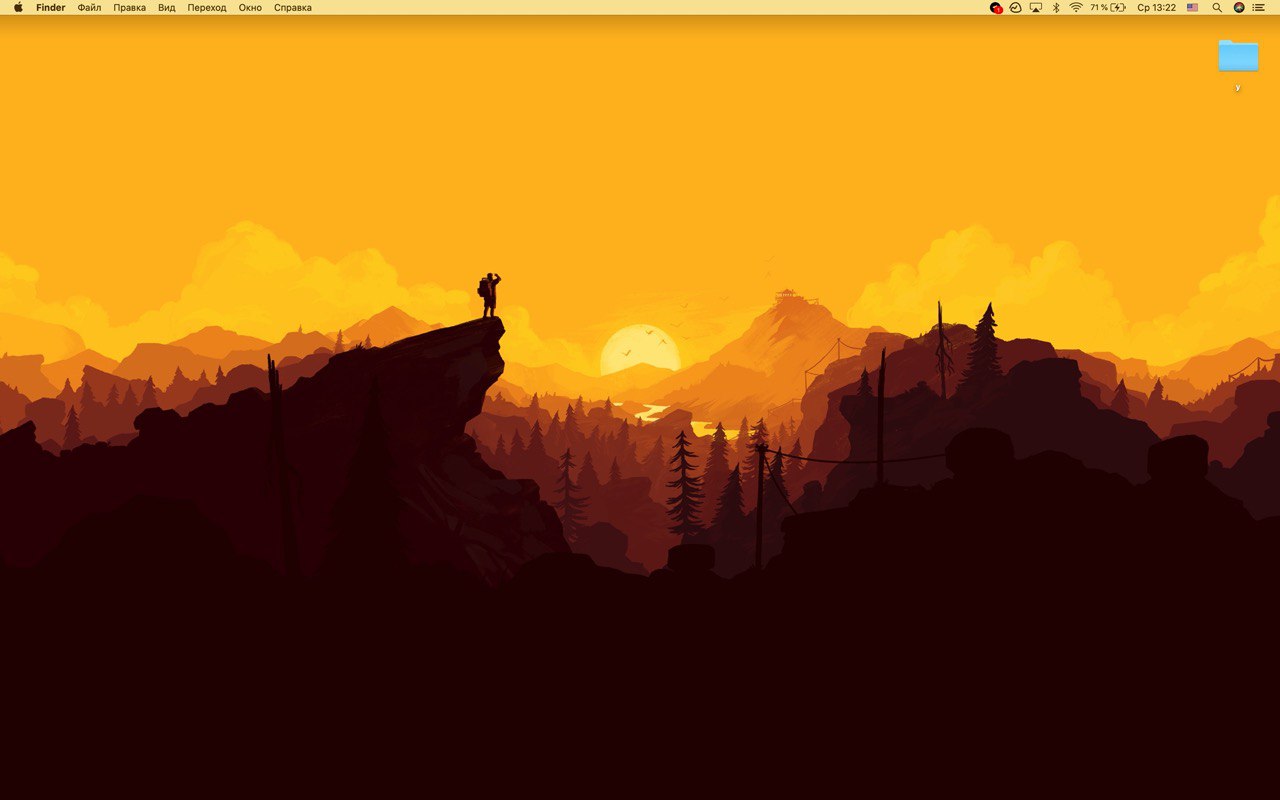This screenshot has height=800, width=1280.
Task: Open the Apple menu
Action: [x=18, y=7]
